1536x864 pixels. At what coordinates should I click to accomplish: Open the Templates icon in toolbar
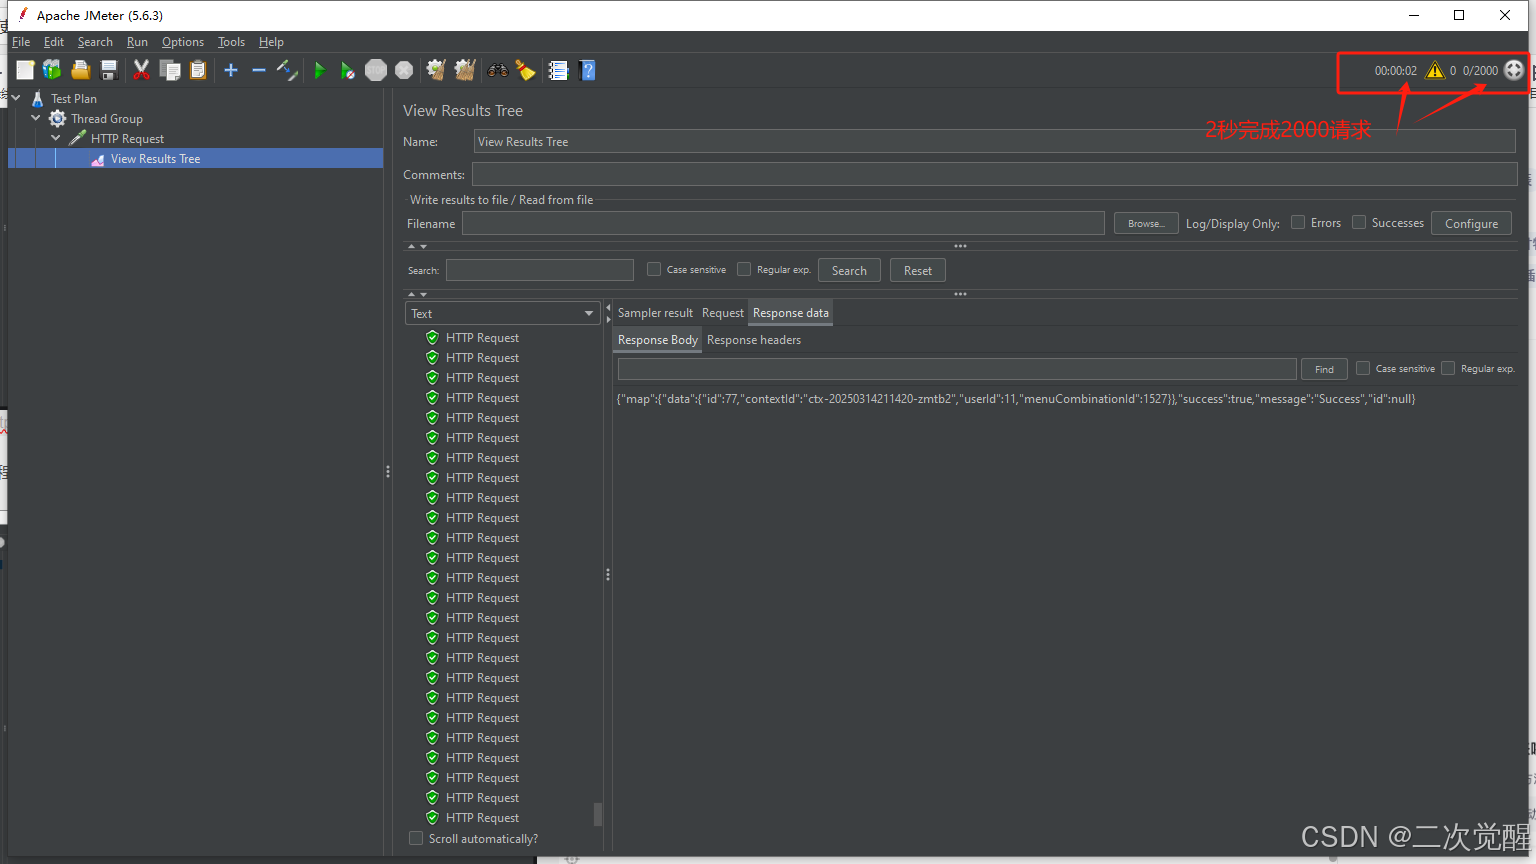(52, 70)
